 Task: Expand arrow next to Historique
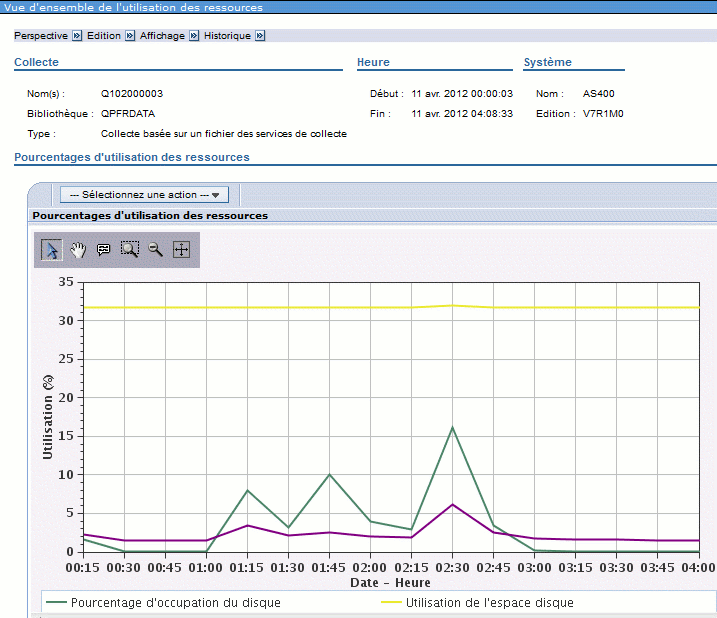coord(260,36)
